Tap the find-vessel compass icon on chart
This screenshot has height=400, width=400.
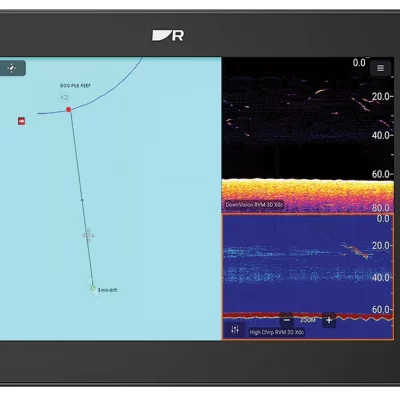click(12, 68)
